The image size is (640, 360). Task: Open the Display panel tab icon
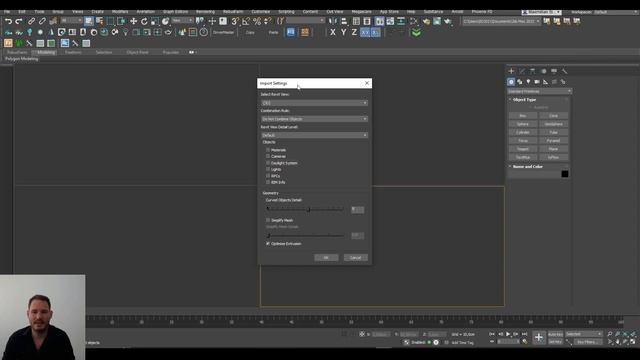[554, 71]
